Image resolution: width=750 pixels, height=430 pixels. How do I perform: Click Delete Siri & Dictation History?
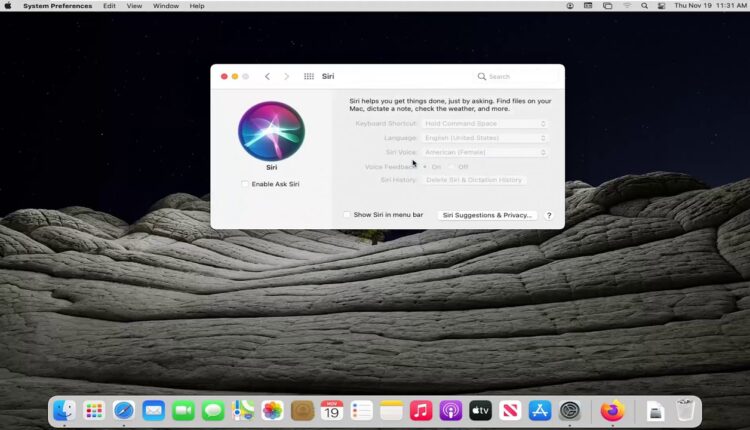tap(474, 180)
